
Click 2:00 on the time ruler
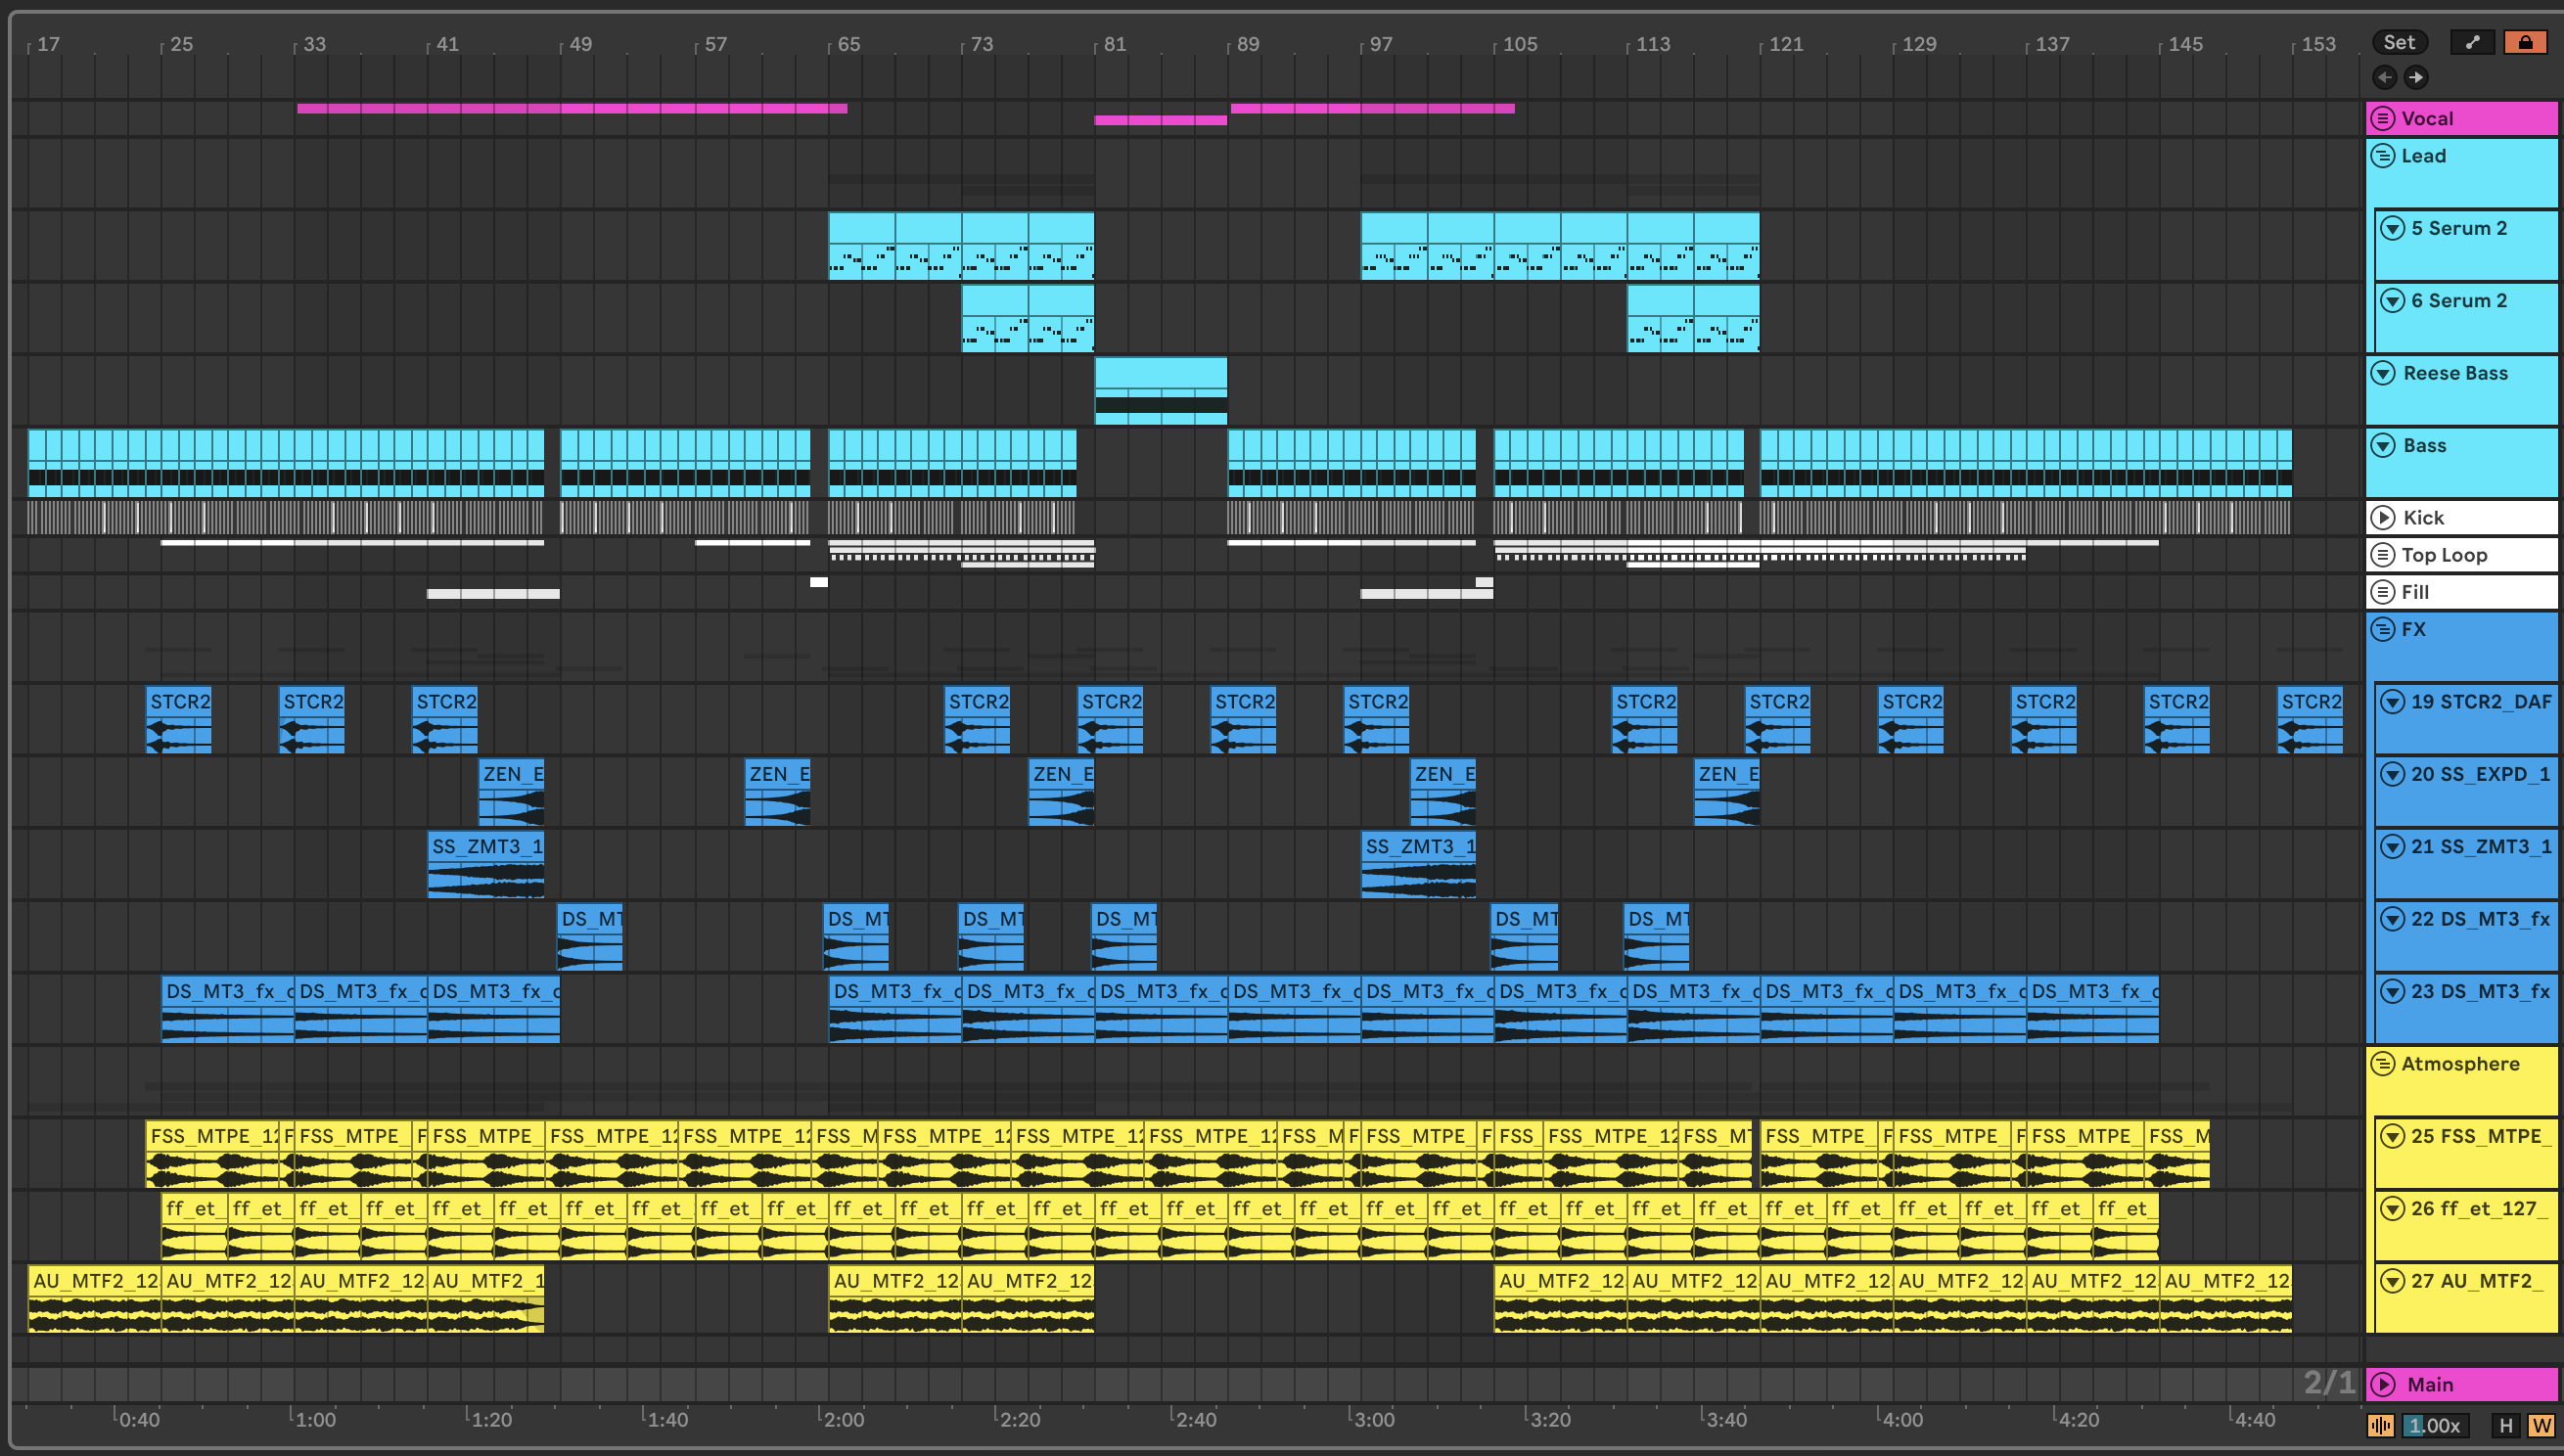click(x=842, y=1419)
